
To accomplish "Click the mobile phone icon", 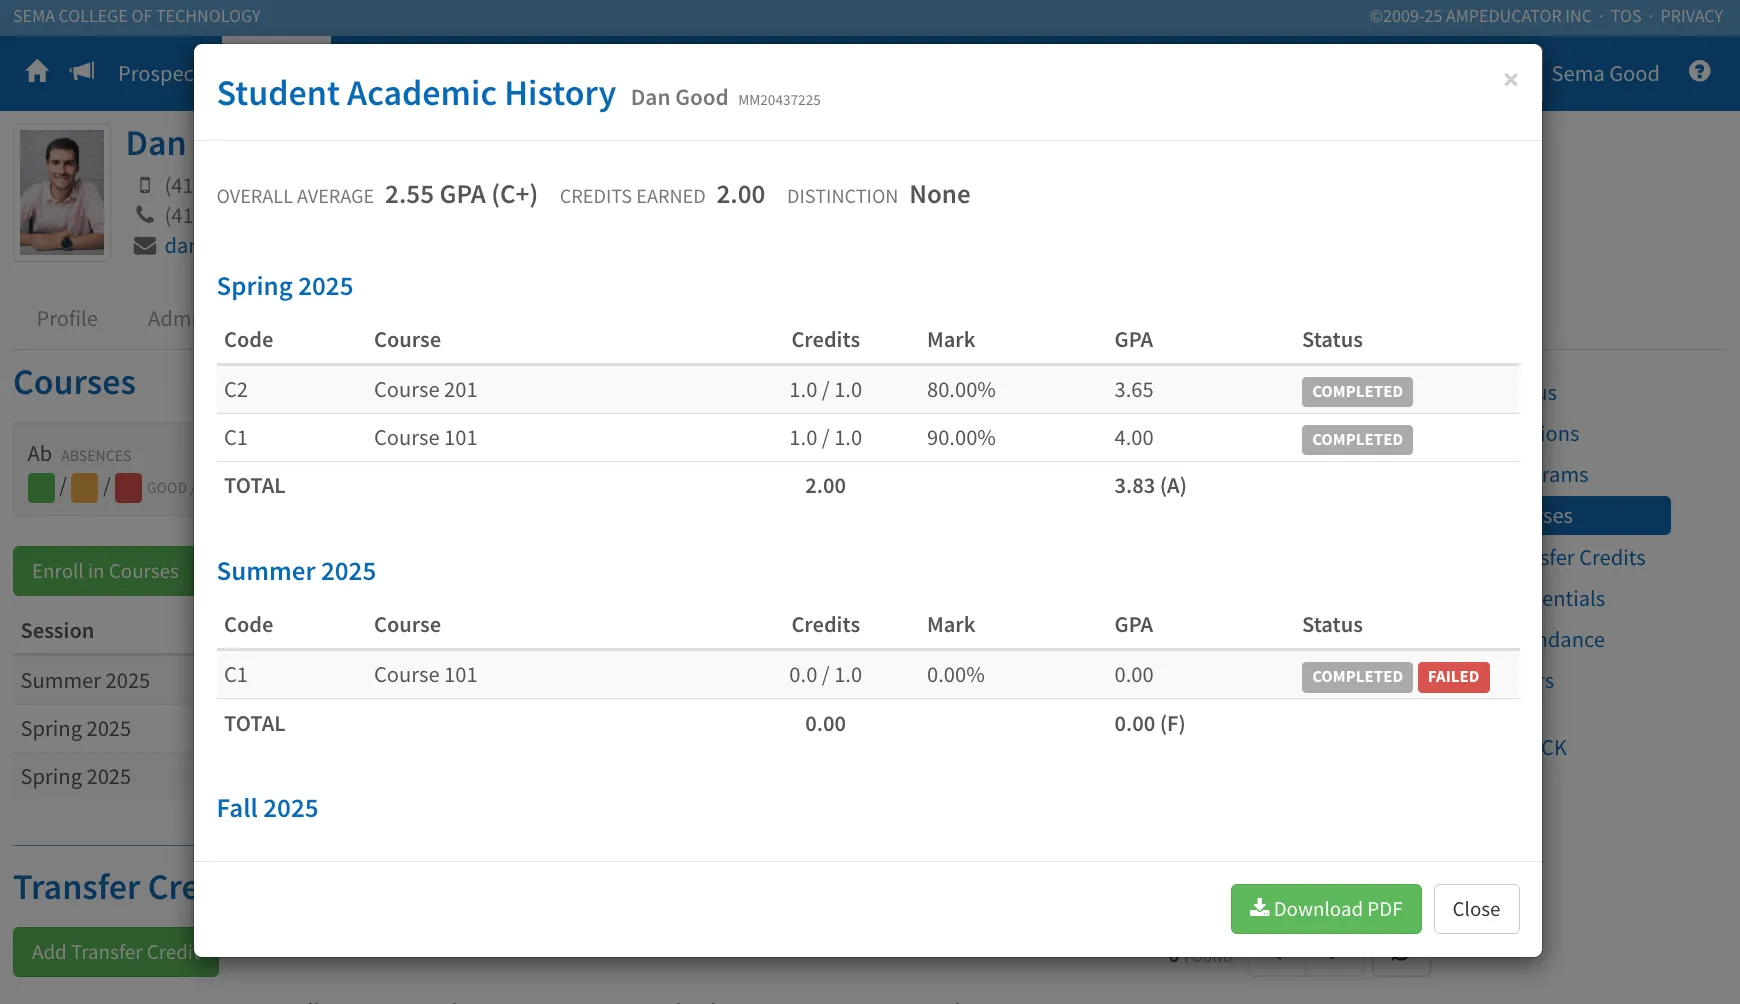I will 145,185.
